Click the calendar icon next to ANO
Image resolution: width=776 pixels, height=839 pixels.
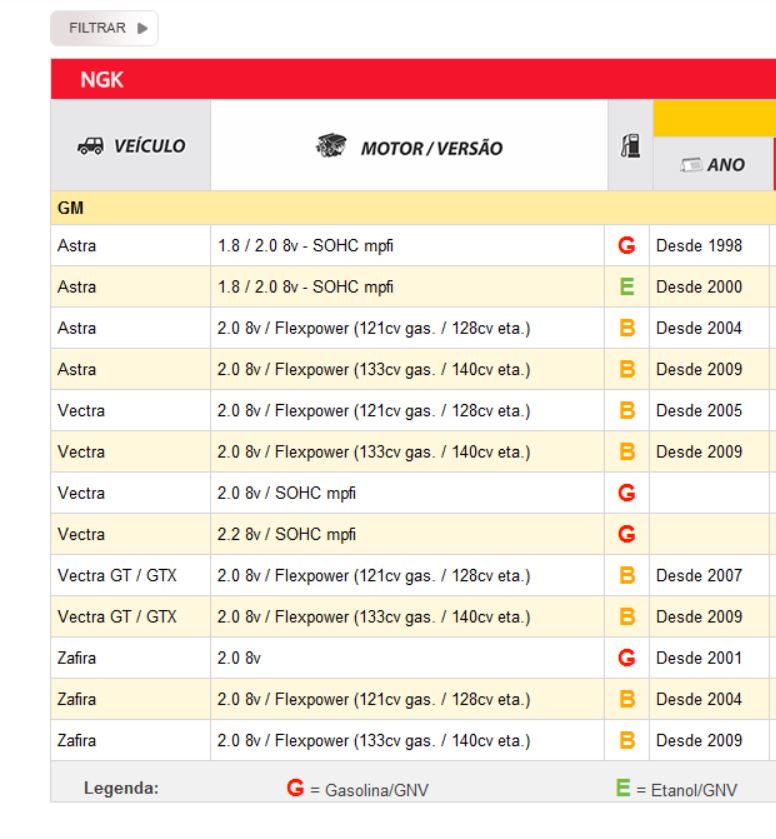click(691, 165)
